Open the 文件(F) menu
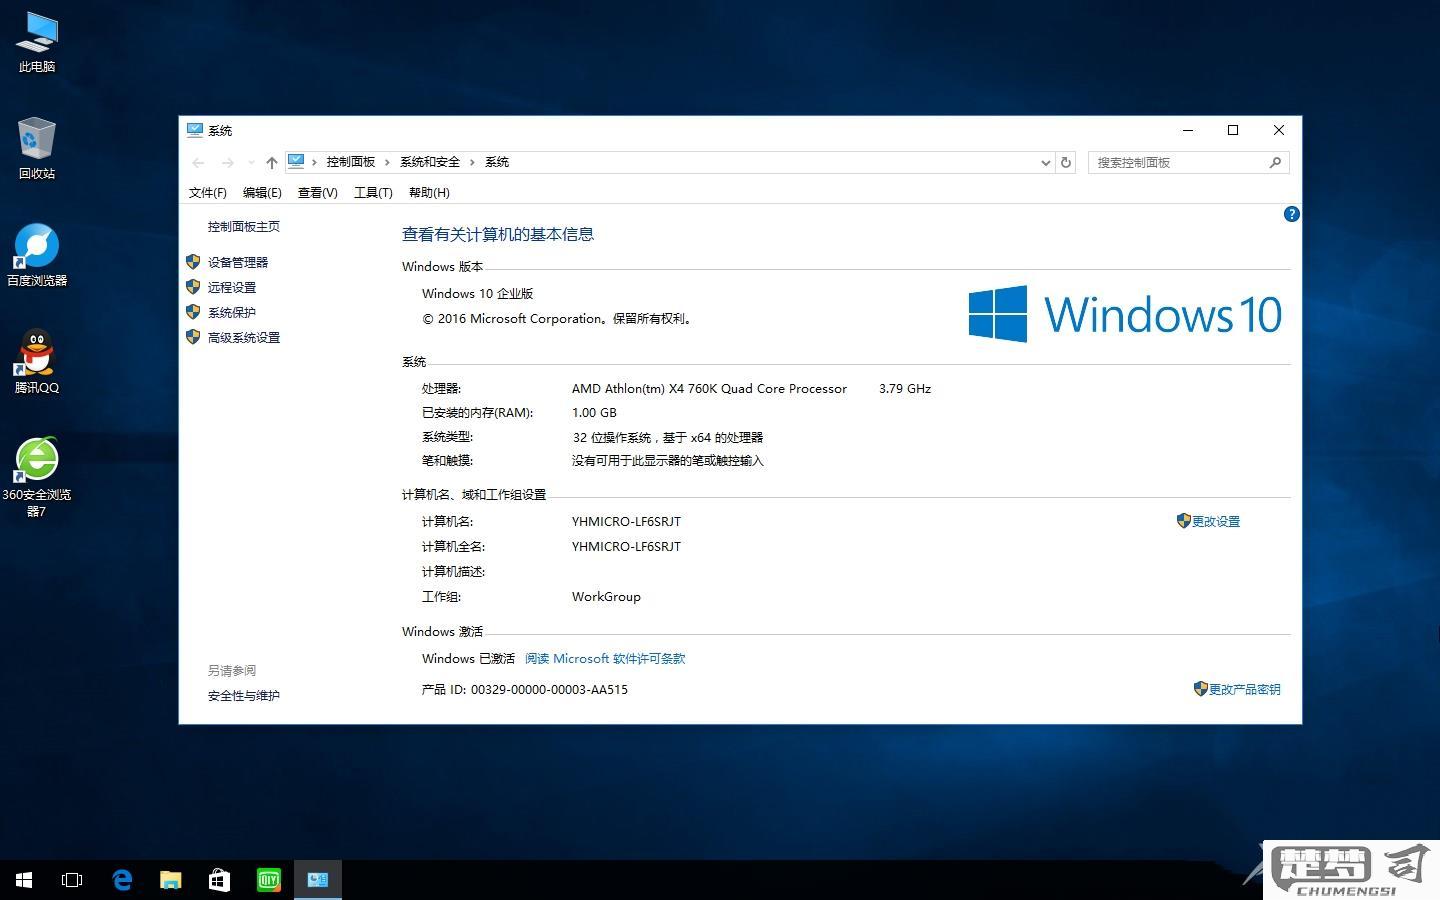Image resolution: width=1440 pixels, height=900 pixels. pos(208,193)
